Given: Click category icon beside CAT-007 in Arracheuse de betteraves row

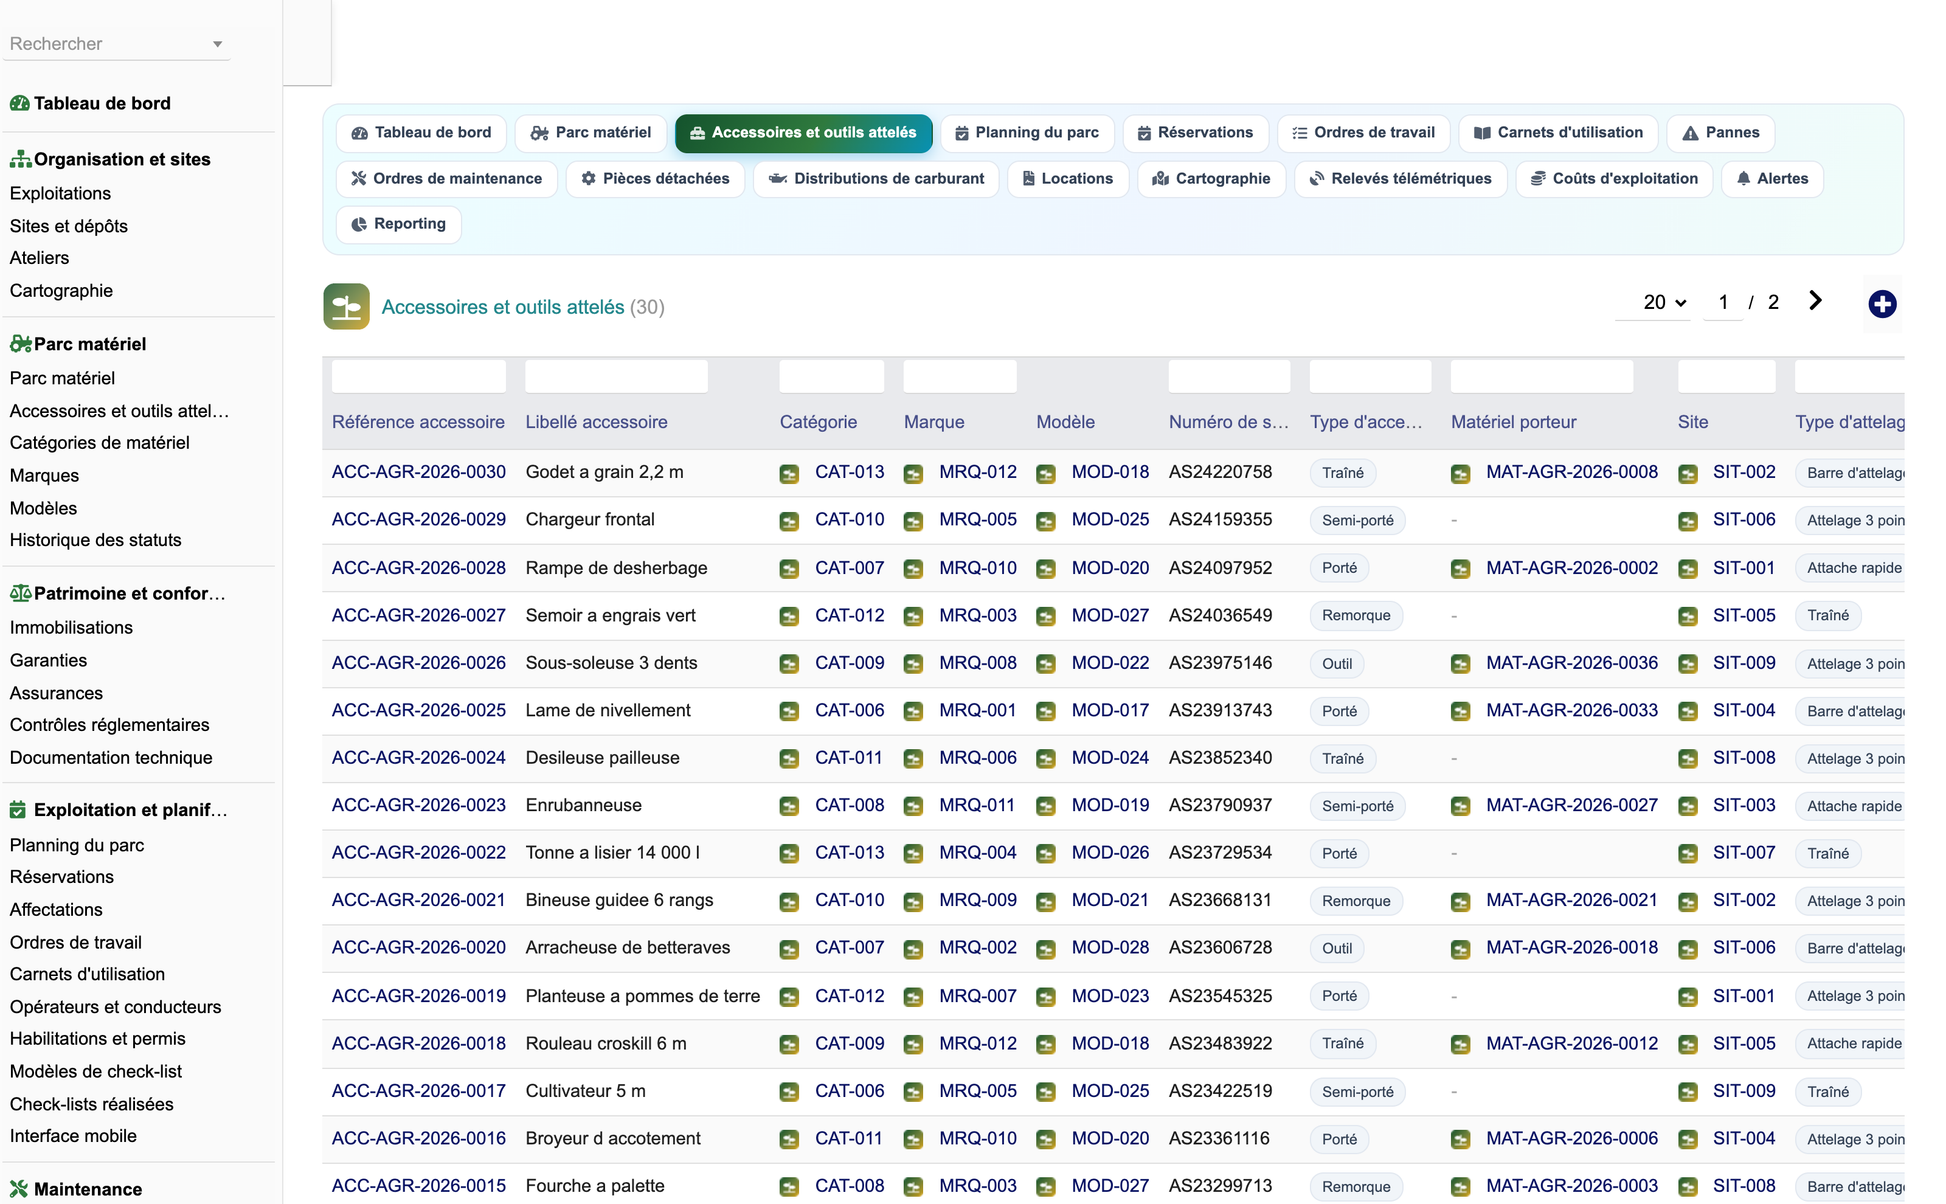Looking at the screenshot, I should pyautogui.click(x=789, y=949).
